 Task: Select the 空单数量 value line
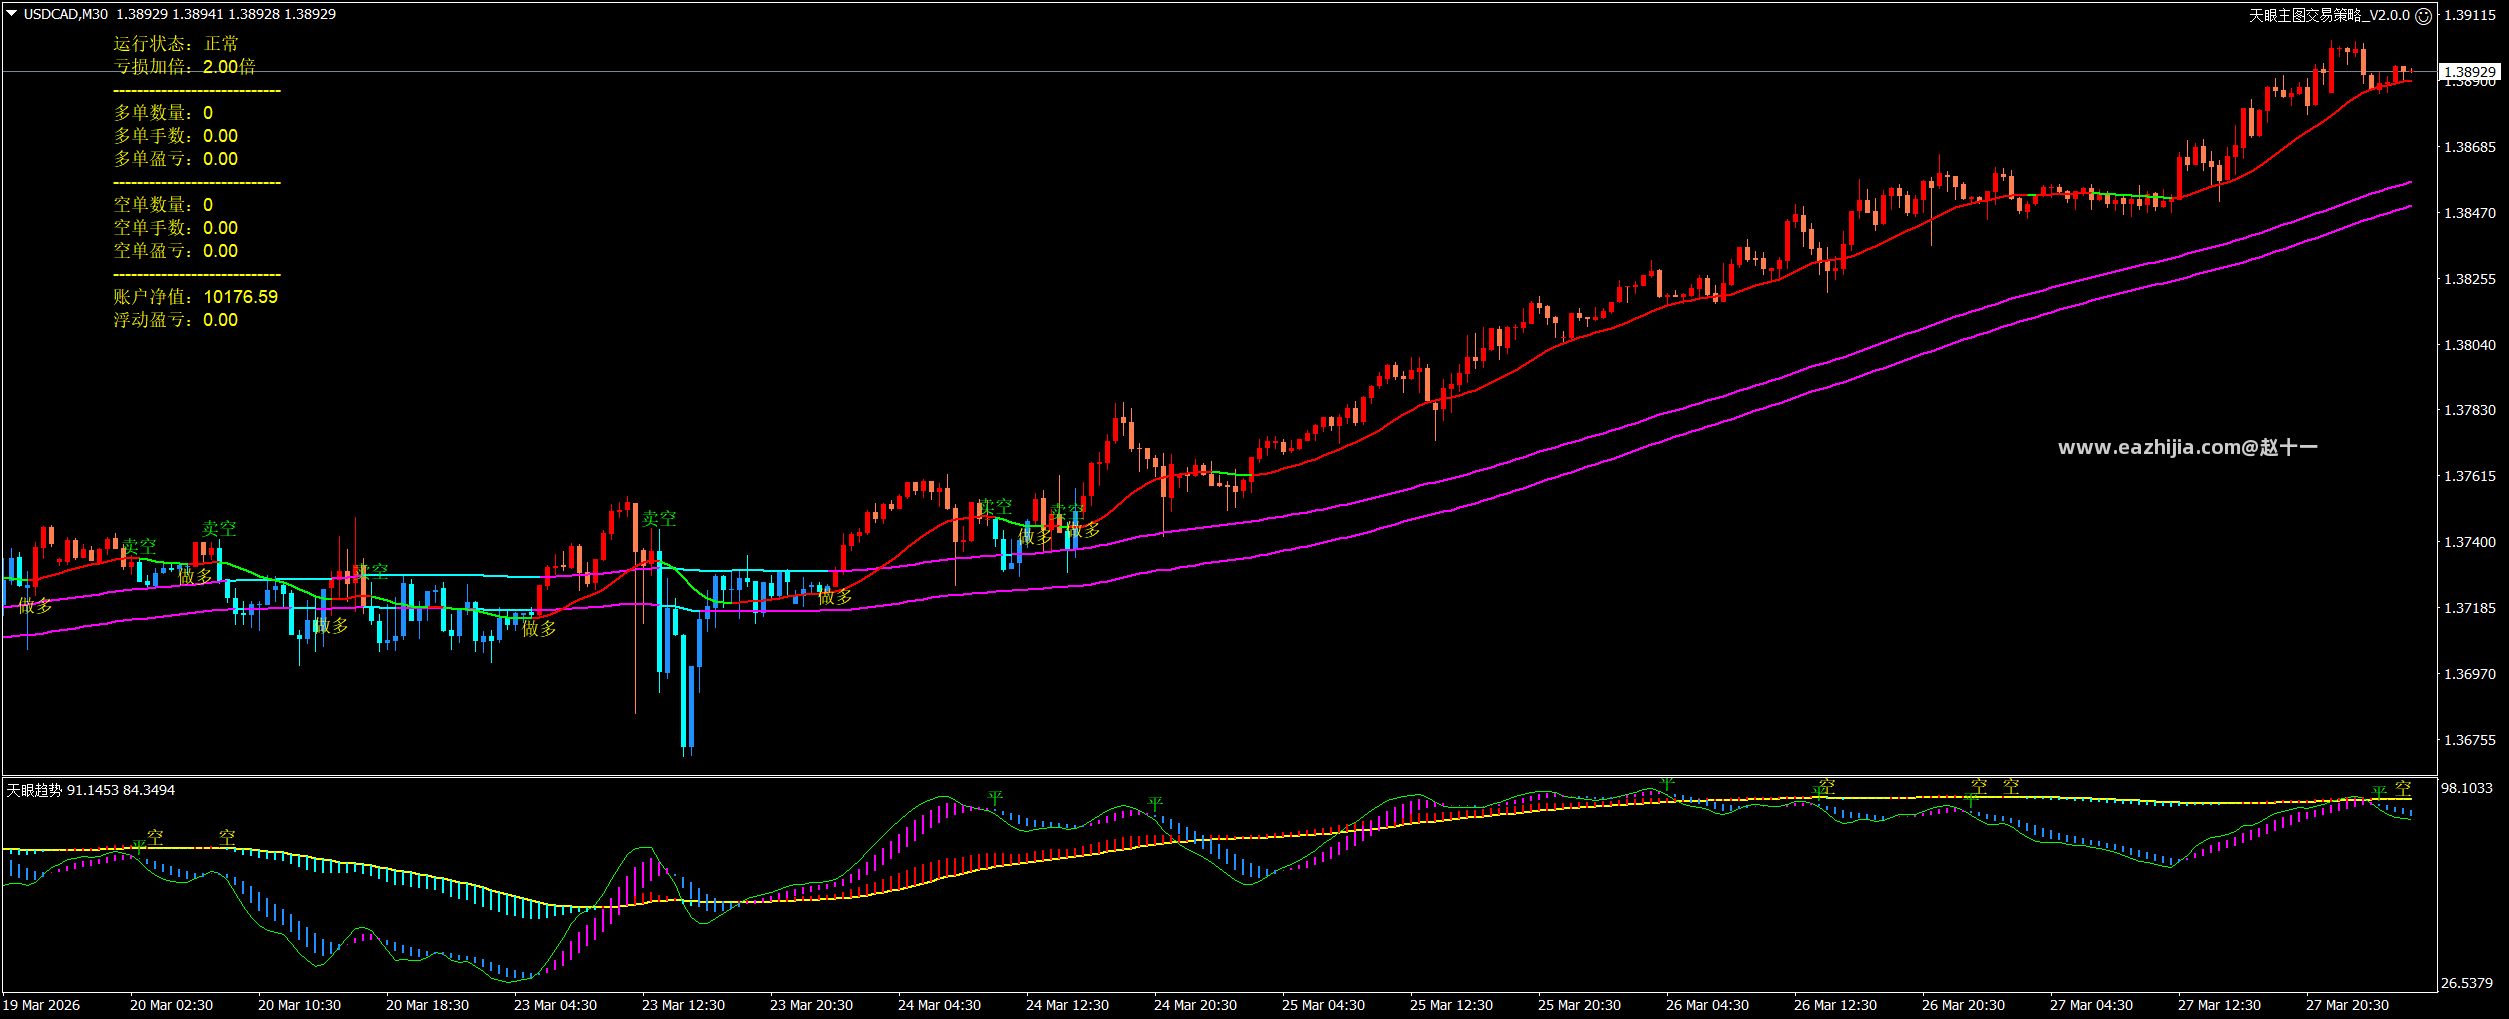pos(163,205)
